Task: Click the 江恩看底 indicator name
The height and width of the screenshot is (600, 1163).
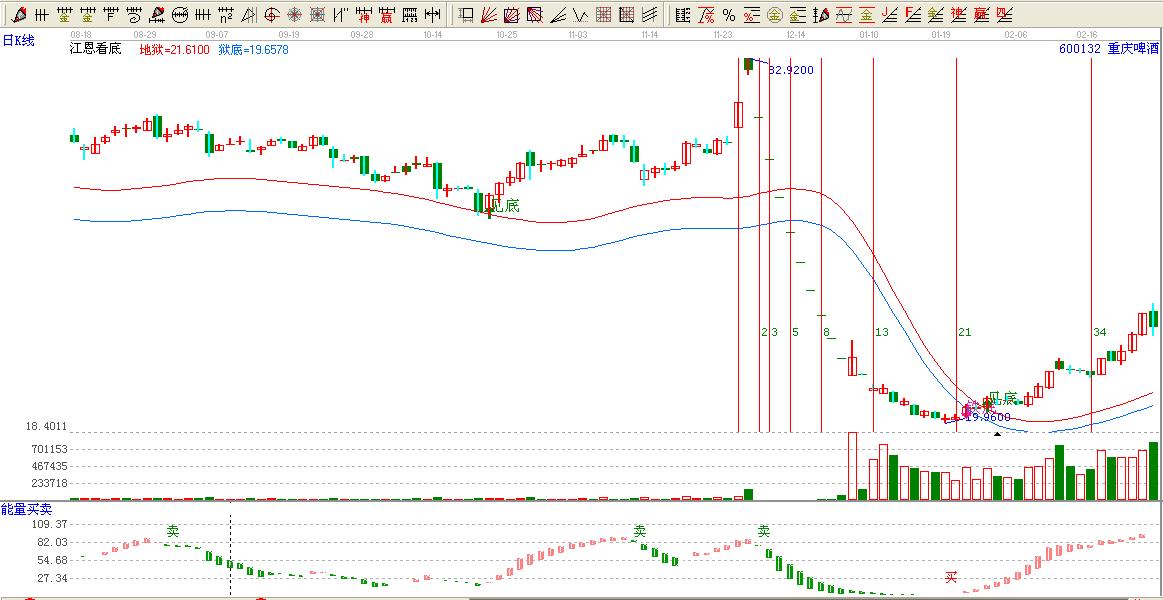Action: coord(97,49)
